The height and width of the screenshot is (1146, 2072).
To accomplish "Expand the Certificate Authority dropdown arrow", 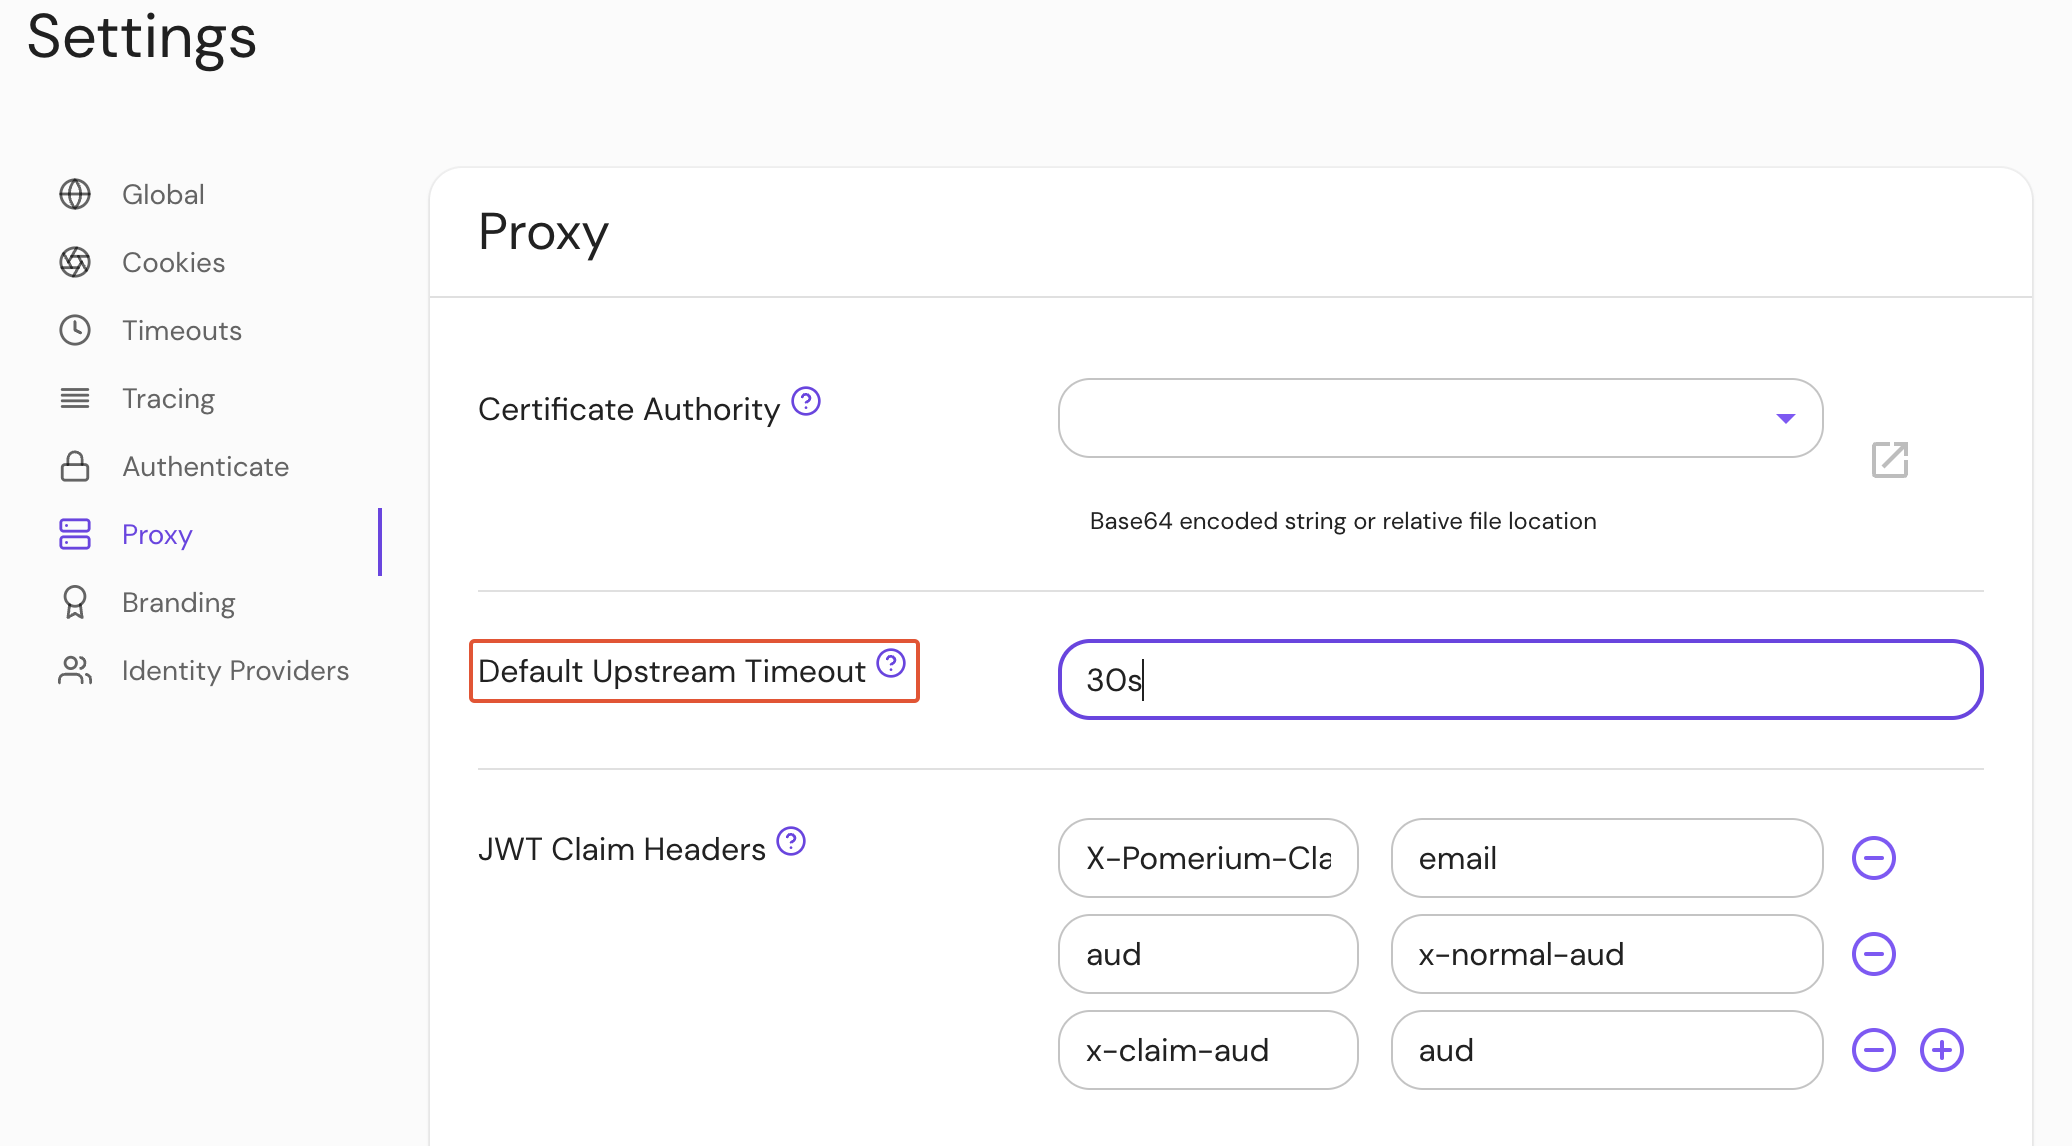I will click(1785, 418).
